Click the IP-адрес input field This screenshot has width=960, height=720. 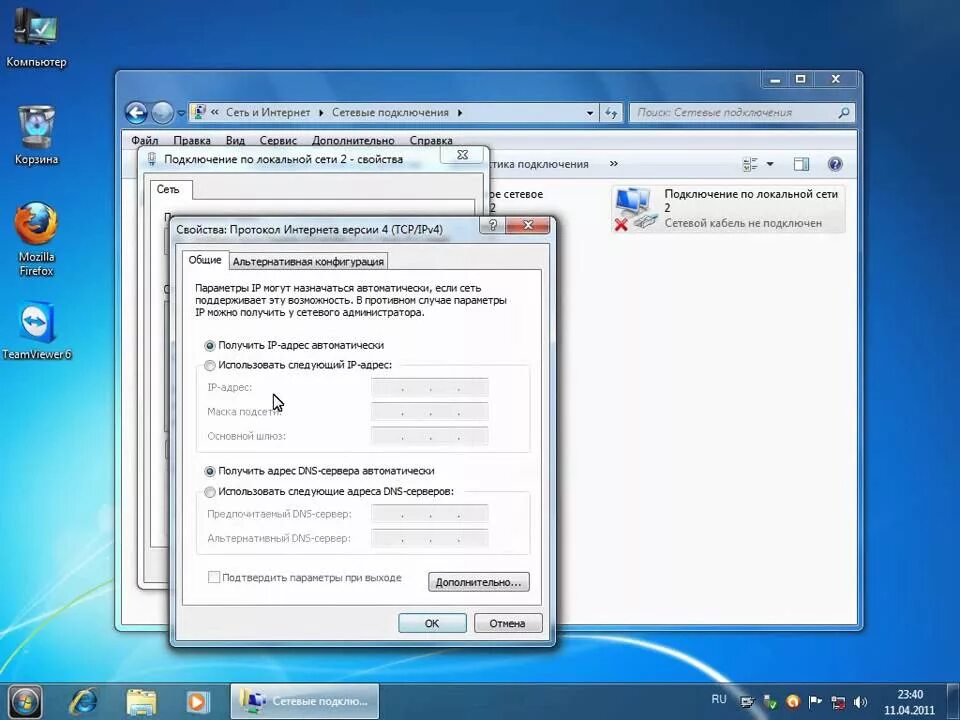click(x=428, y=387)
